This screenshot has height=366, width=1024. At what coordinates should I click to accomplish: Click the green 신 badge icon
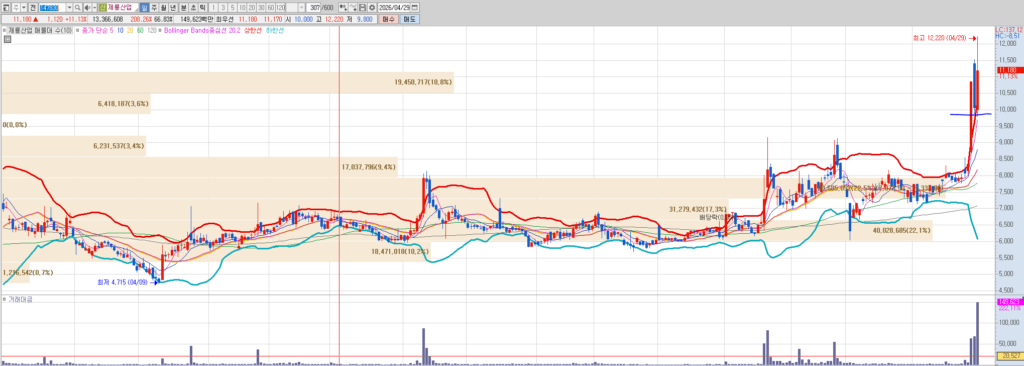click(x=103, y=7)
